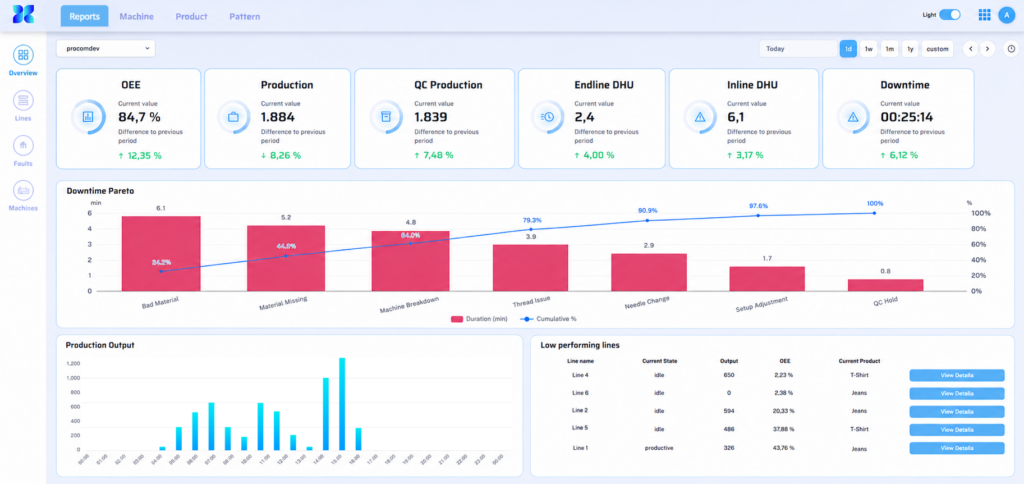1024x484 pixels.
Task: Open the apps grid icon in header
Action: coord(984,15)
